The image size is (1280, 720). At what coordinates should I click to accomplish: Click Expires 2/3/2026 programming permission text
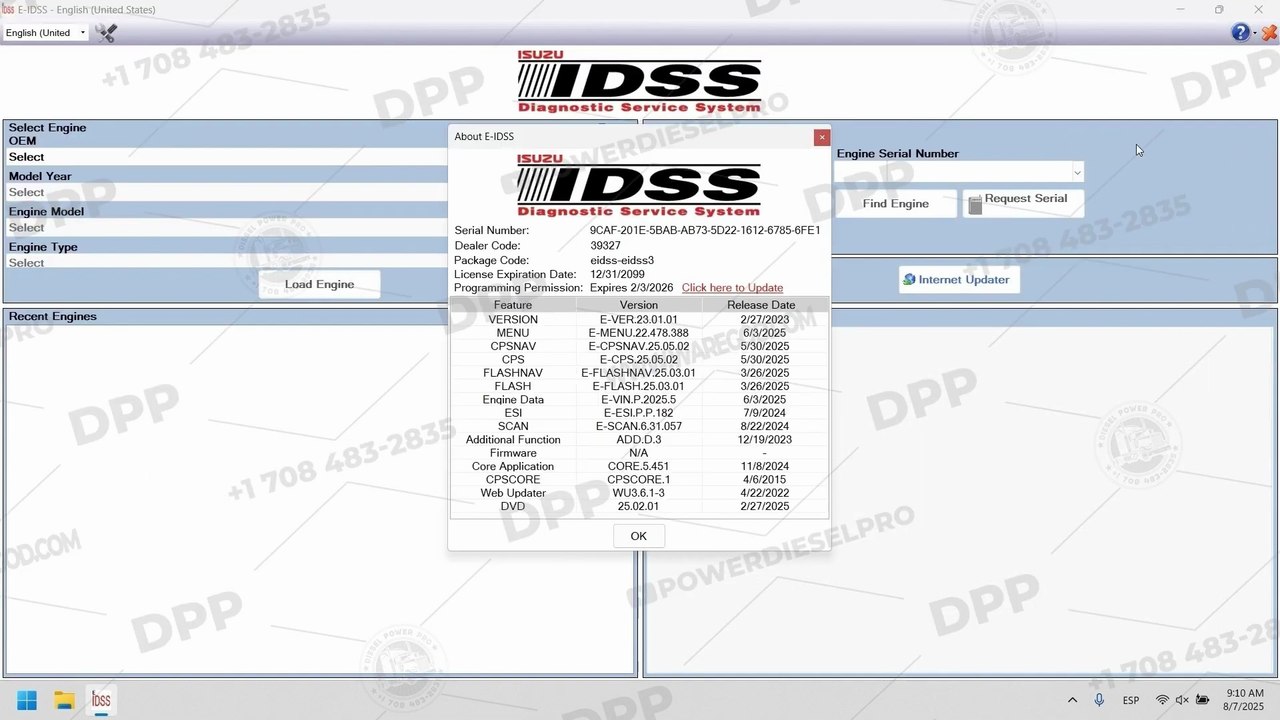pyautogui.click(x=631, y=288)
